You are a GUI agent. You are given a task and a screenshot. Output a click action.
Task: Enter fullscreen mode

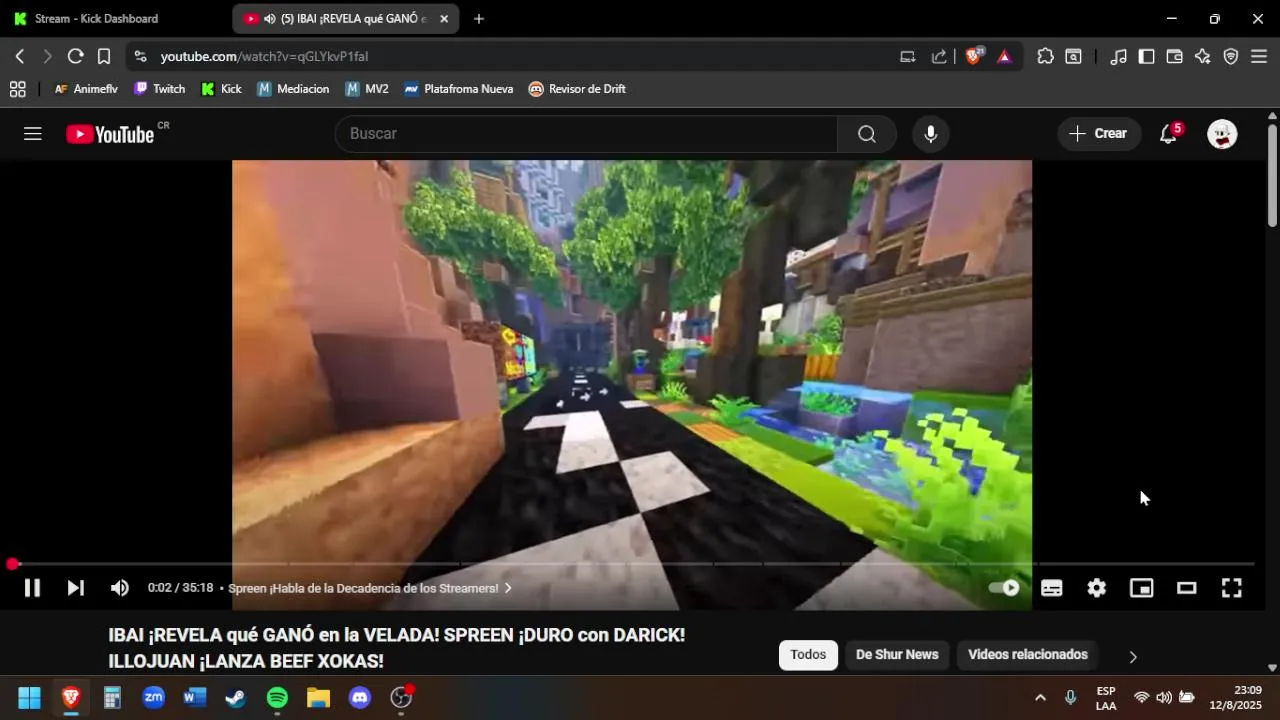[1232, 588]
